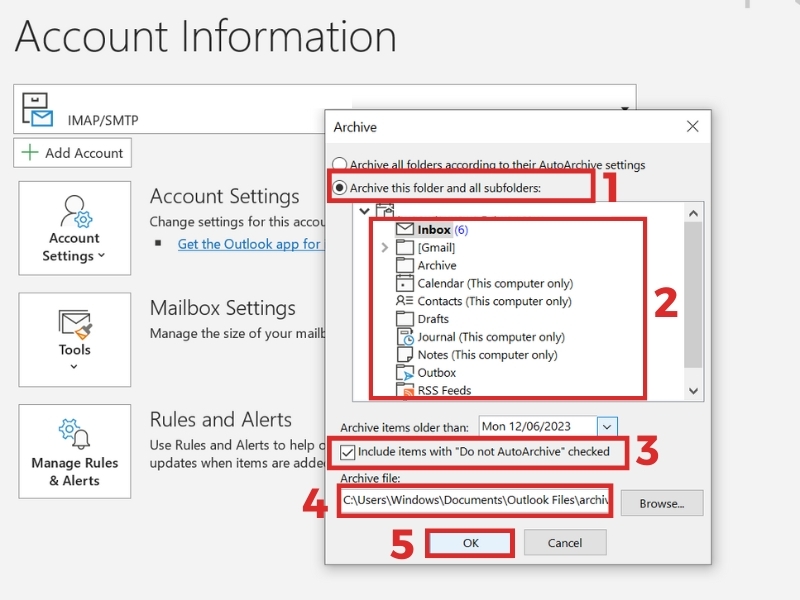Click the 'IMAP/SMTP' account text
The image size is (800, 600).
tap(103, 120)
